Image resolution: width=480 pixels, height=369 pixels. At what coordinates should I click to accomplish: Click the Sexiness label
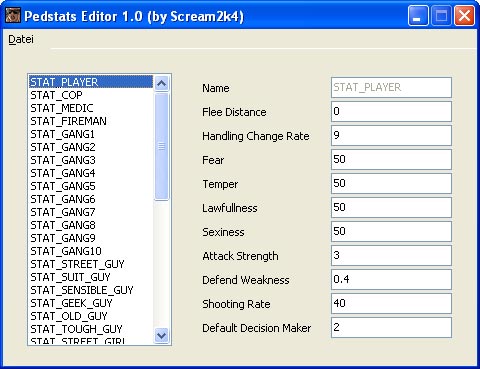[223, 232]
